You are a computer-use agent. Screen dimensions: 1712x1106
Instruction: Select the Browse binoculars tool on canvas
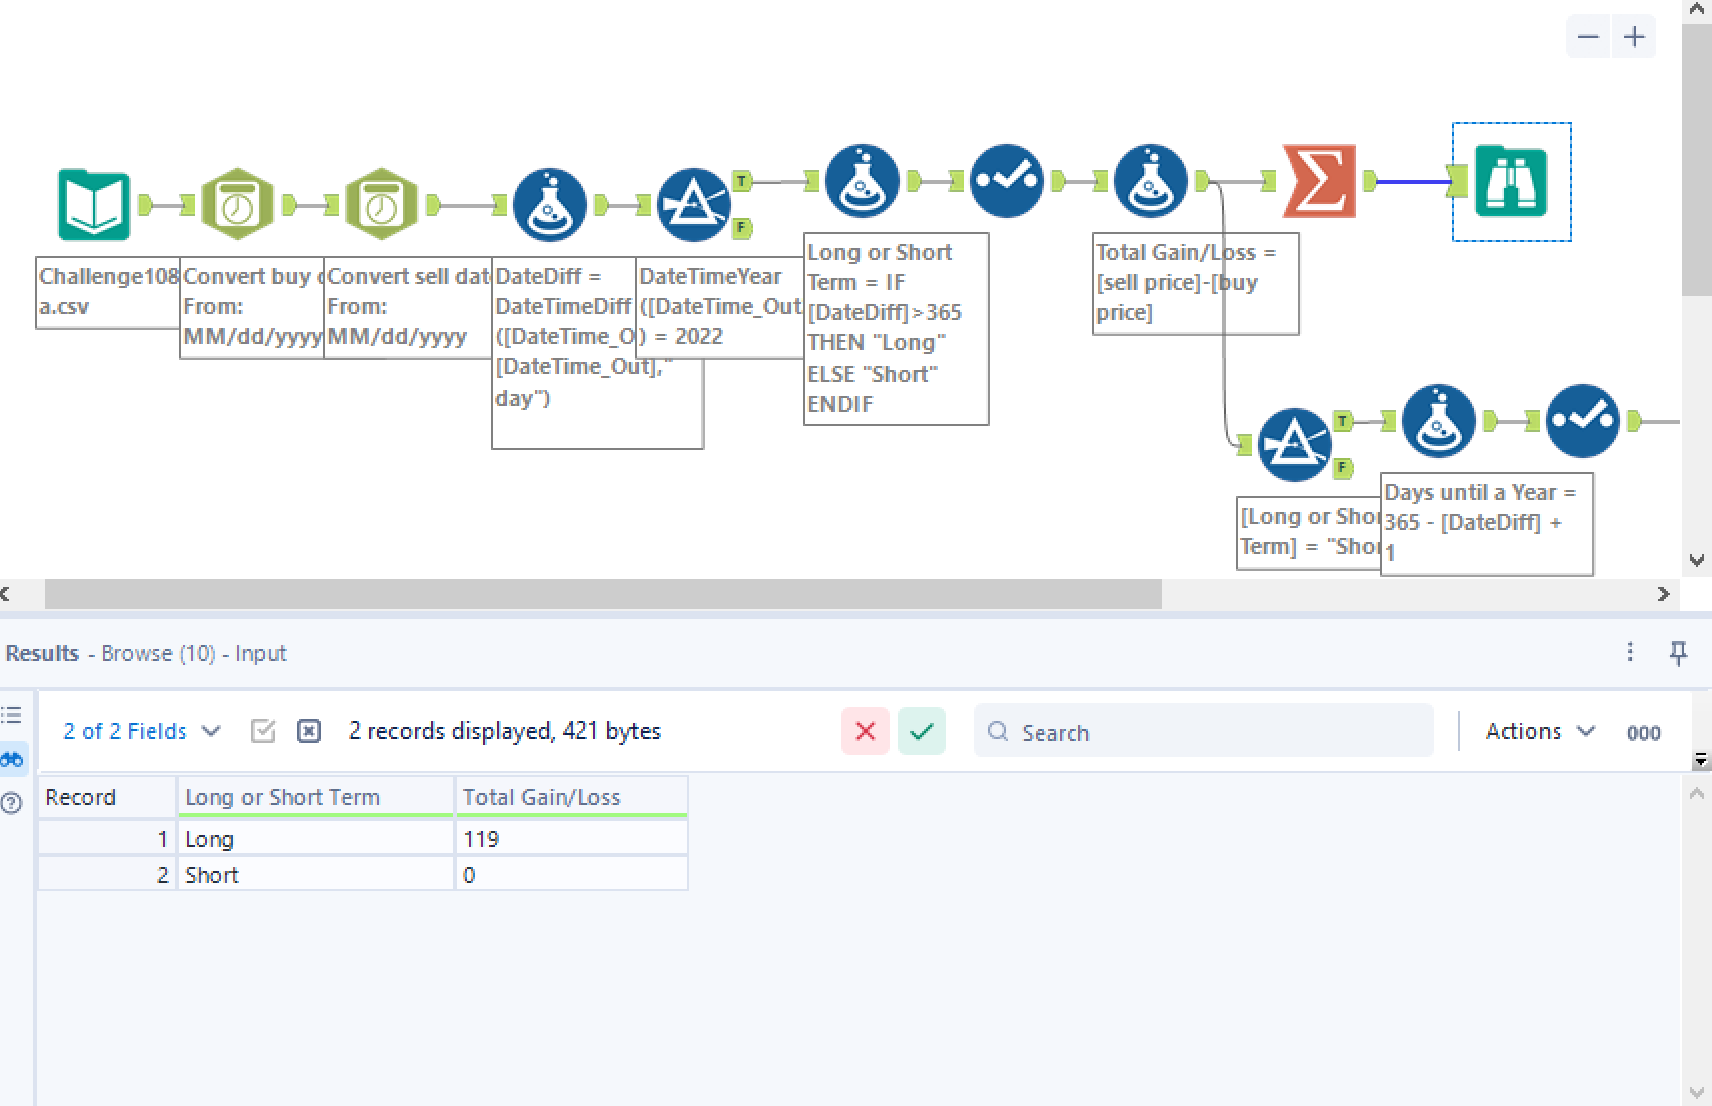[x=1511, y=182]
